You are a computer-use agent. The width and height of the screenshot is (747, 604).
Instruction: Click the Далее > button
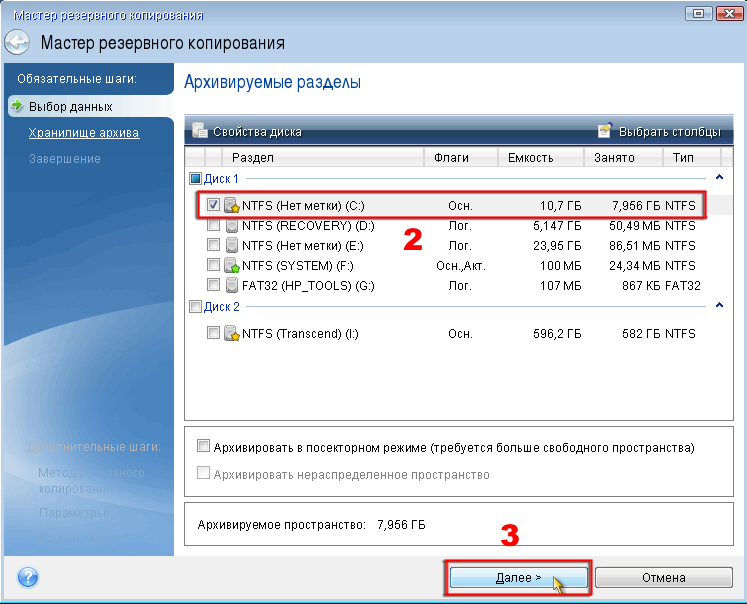coord(518,577)
